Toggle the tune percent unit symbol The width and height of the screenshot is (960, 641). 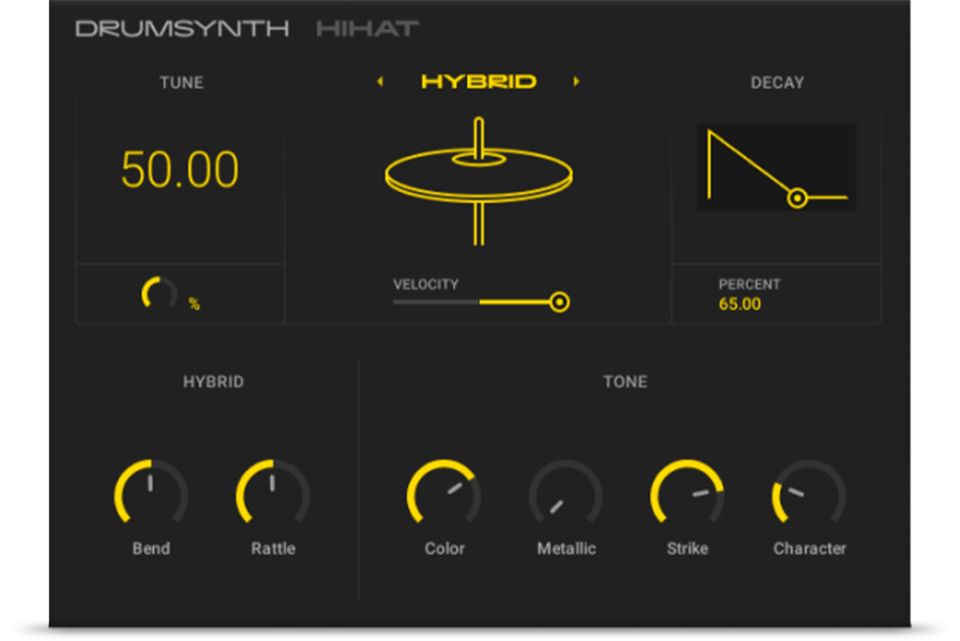pos(194,304)
